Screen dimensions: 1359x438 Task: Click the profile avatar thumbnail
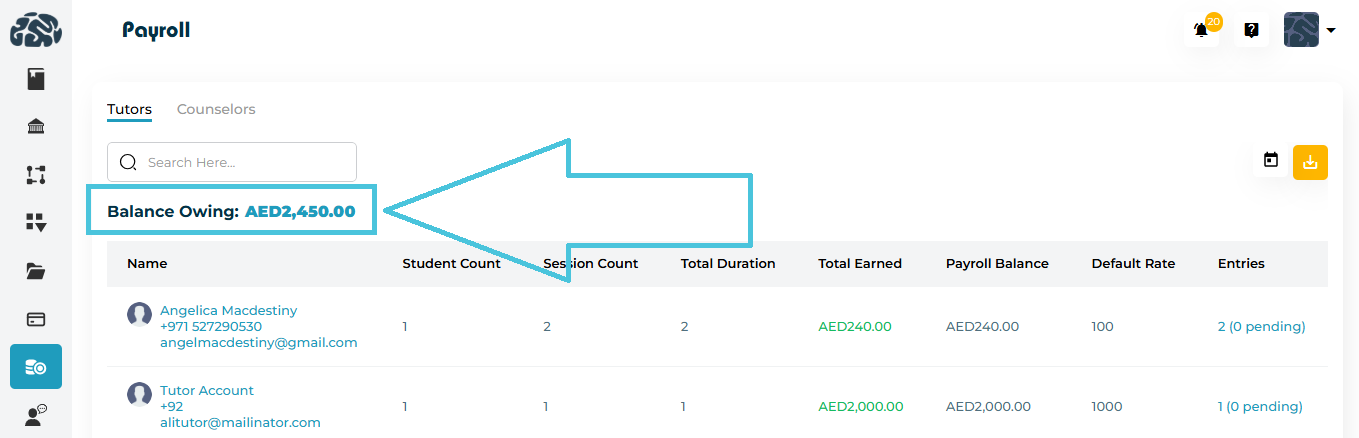click(1301, 30)
